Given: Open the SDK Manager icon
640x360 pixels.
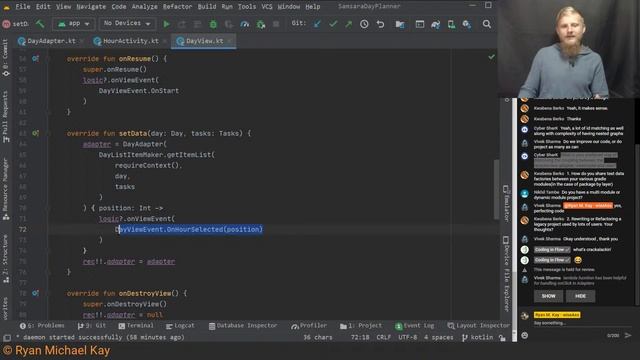Looking at the screenshot, I should (467, 24).
